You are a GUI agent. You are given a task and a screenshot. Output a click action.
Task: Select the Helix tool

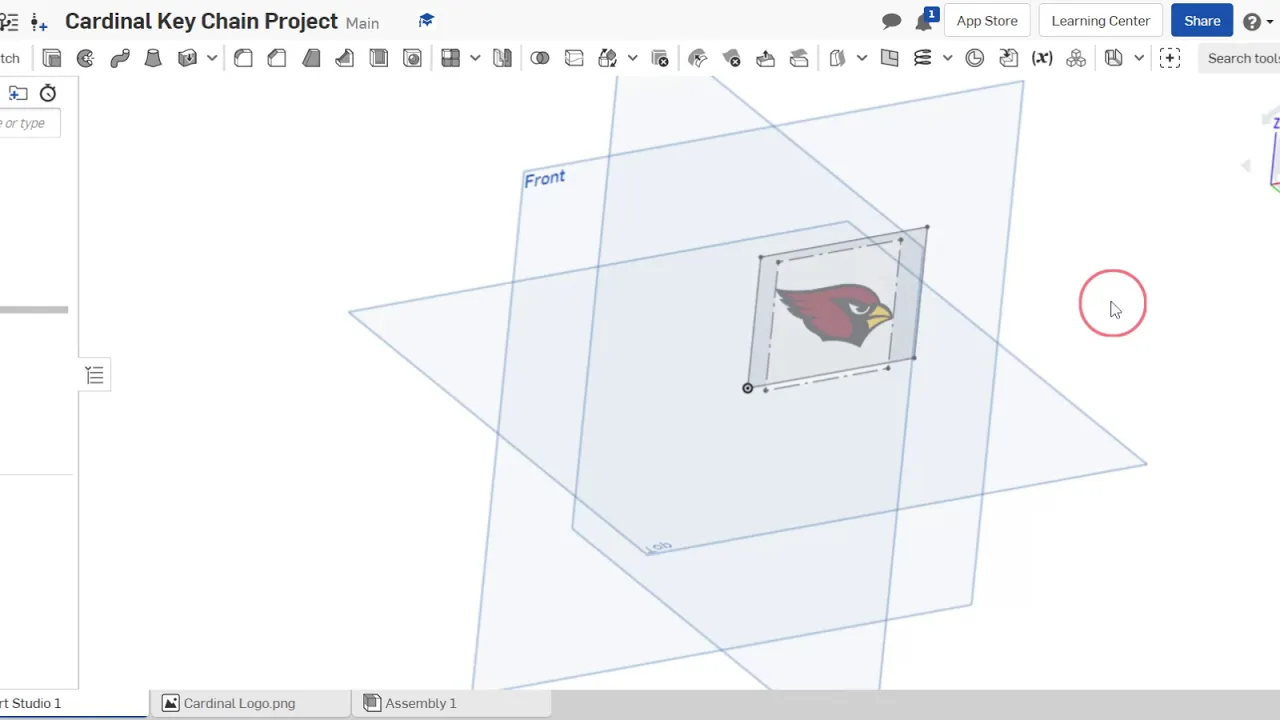923,58
